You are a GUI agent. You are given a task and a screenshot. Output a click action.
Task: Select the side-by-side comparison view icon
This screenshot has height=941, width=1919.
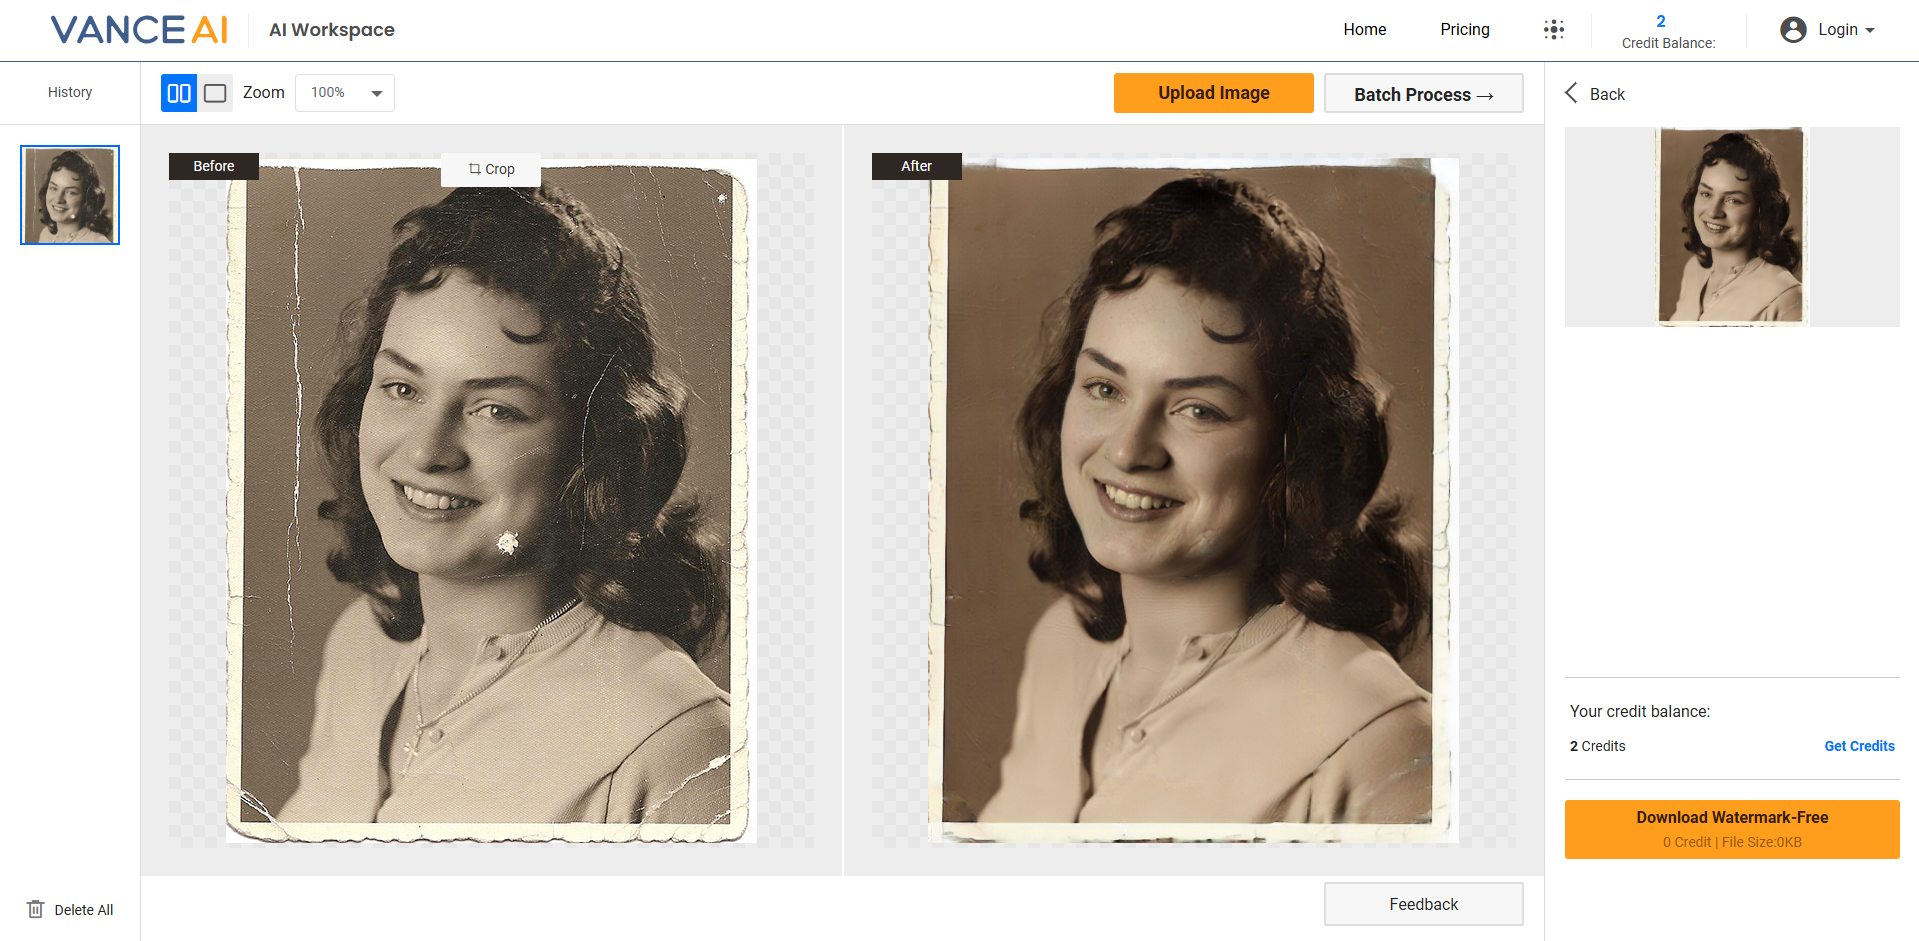179,92
